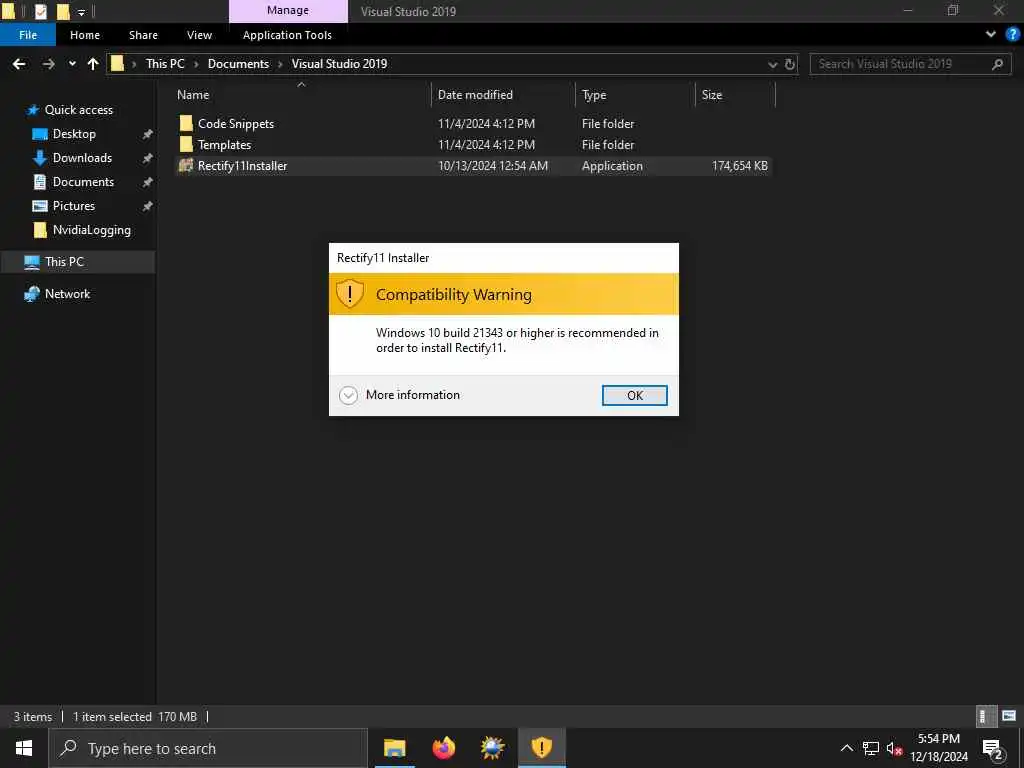Click the taskbar search box
This screenshot has width=1024, height=768.
208,748
